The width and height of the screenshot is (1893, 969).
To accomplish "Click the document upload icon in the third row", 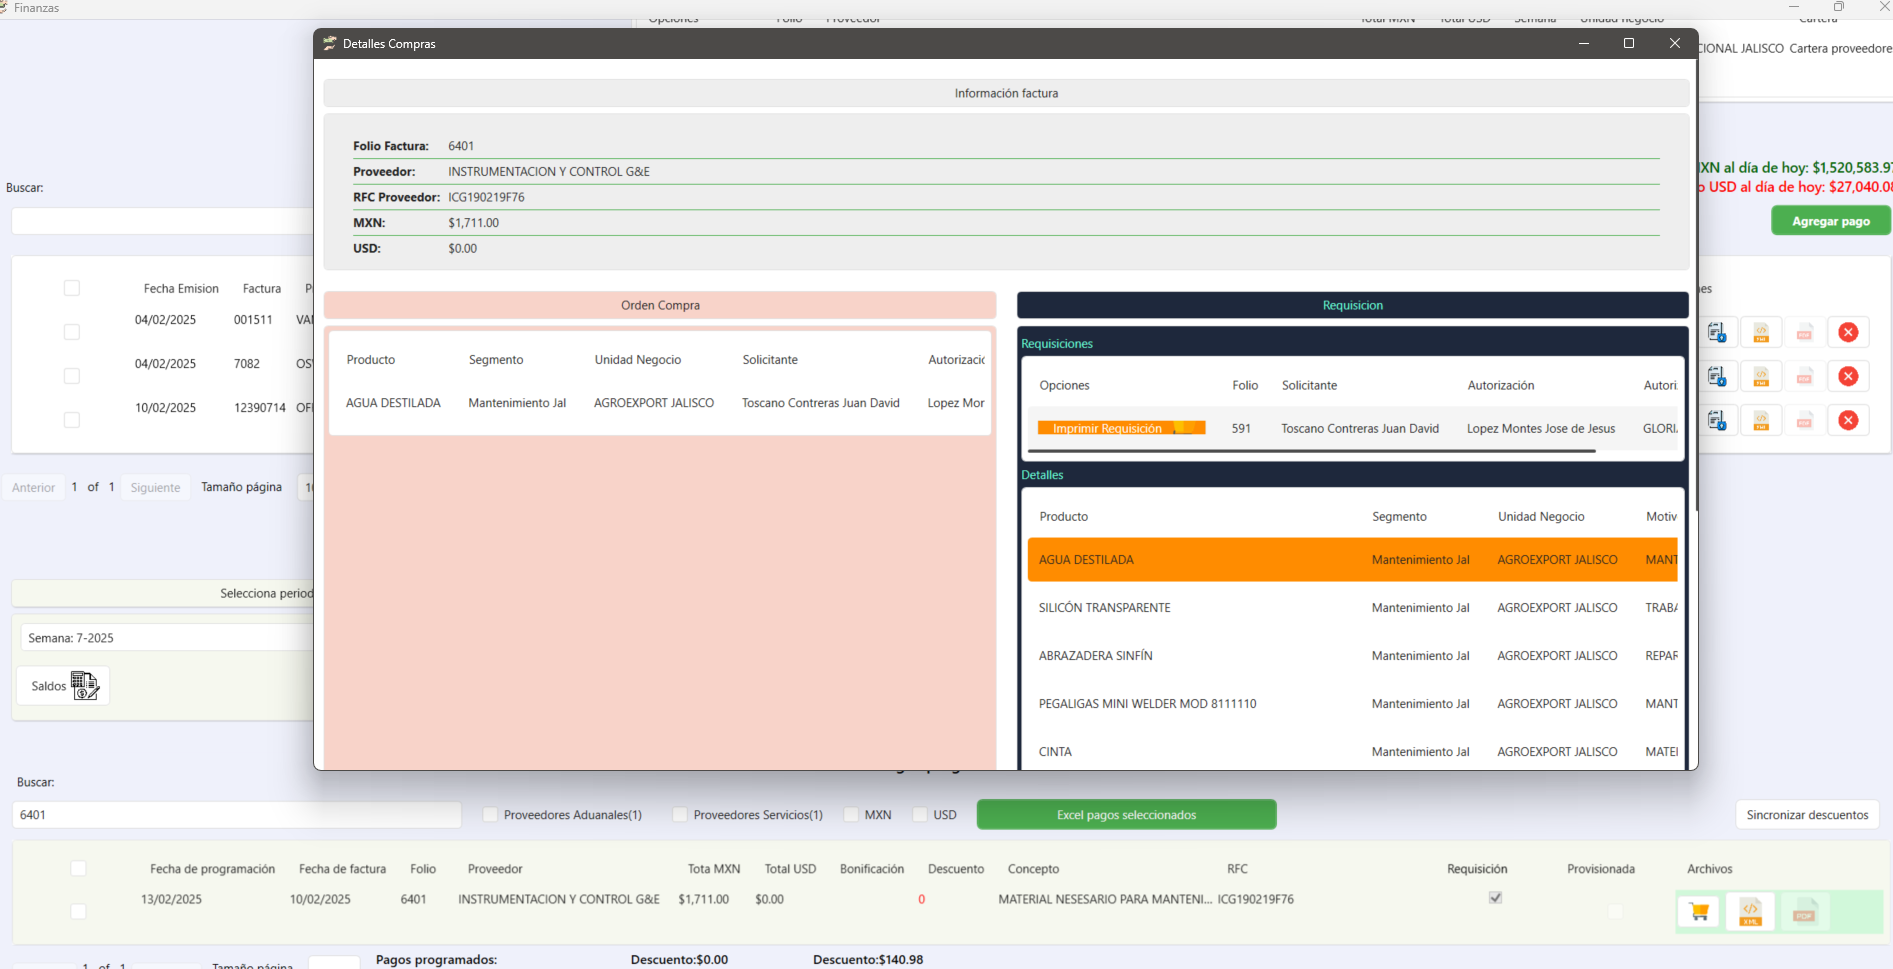I will [x=1717, y=420].
